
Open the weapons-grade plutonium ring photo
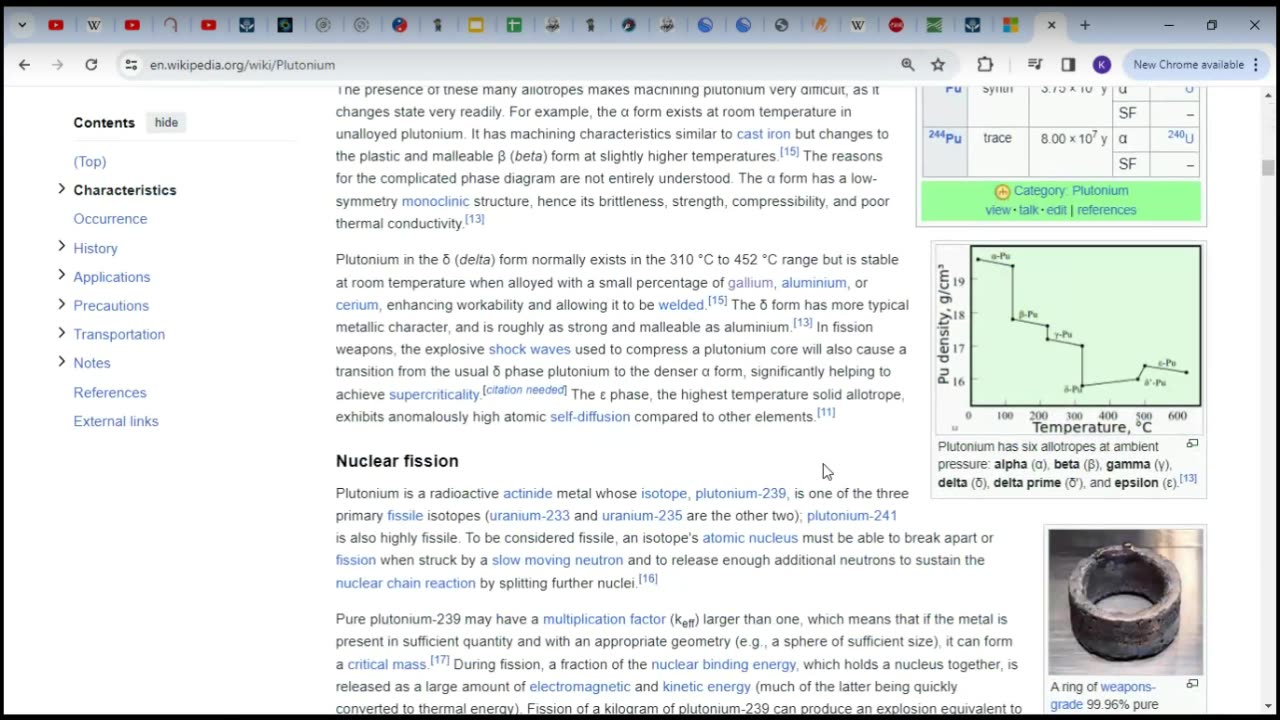pos(1125,601)
